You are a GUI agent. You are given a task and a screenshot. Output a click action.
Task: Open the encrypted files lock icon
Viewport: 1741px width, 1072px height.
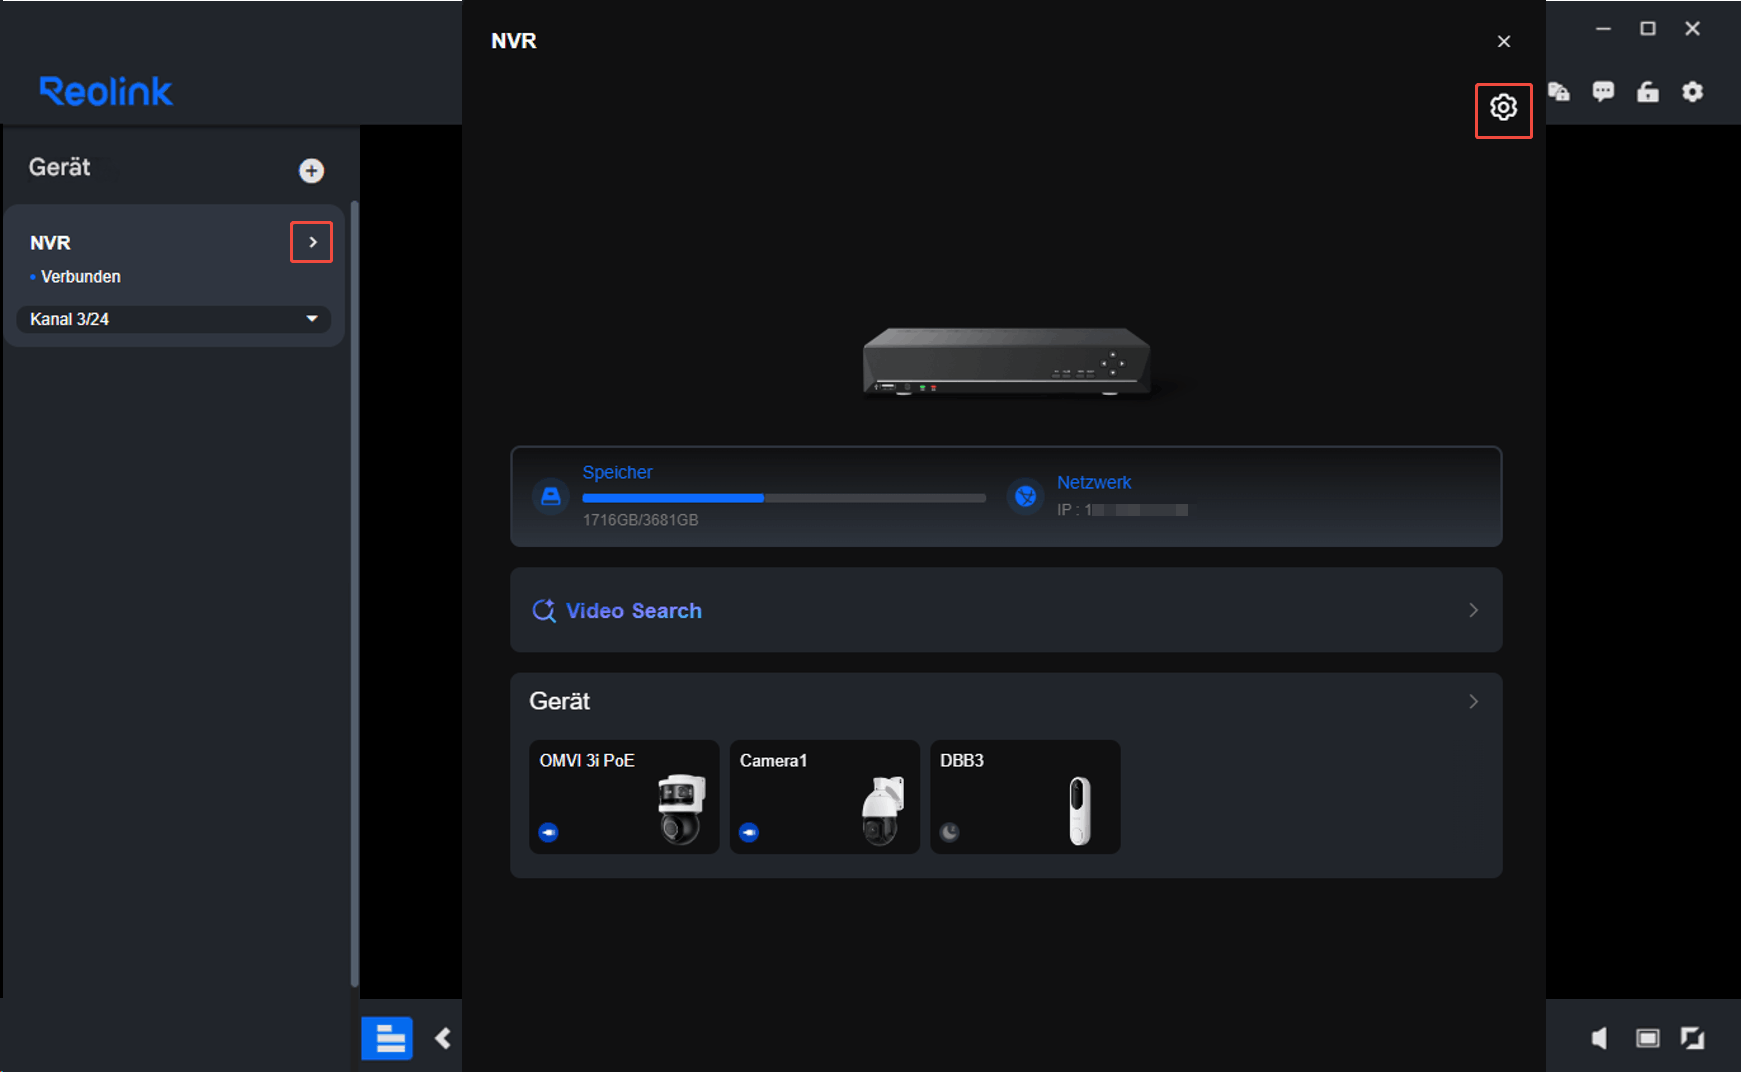(1558, 92)
